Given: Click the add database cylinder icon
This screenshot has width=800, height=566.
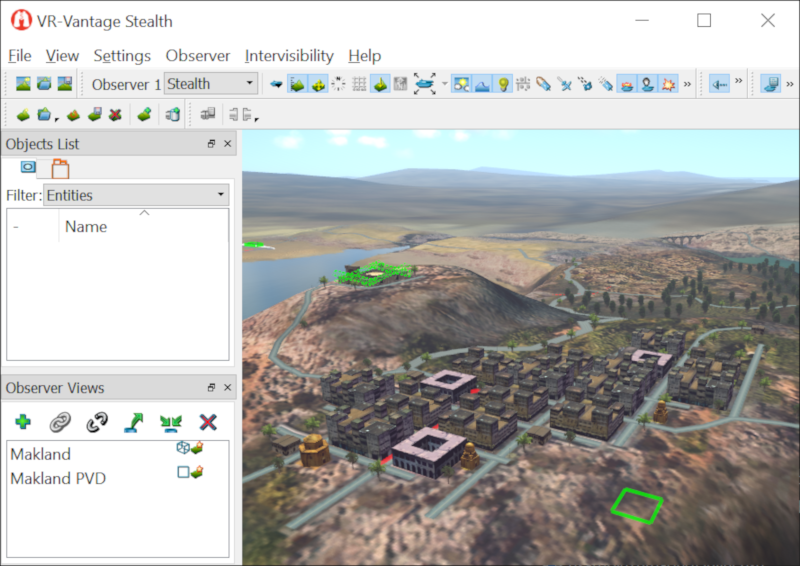Looking at the screenshot, I should click(173, 115).
